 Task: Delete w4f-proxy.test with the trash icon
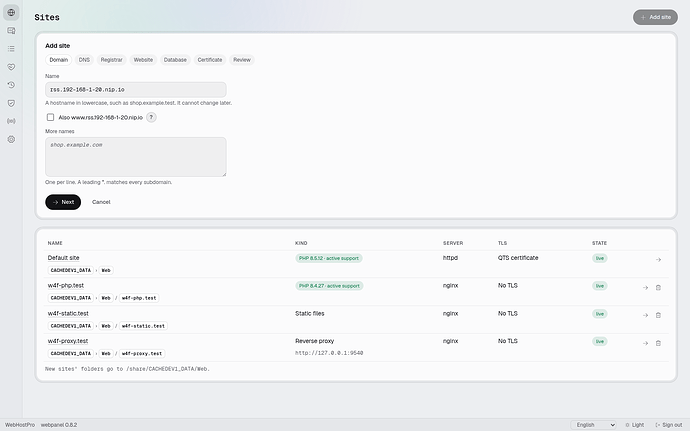(658, 343)
